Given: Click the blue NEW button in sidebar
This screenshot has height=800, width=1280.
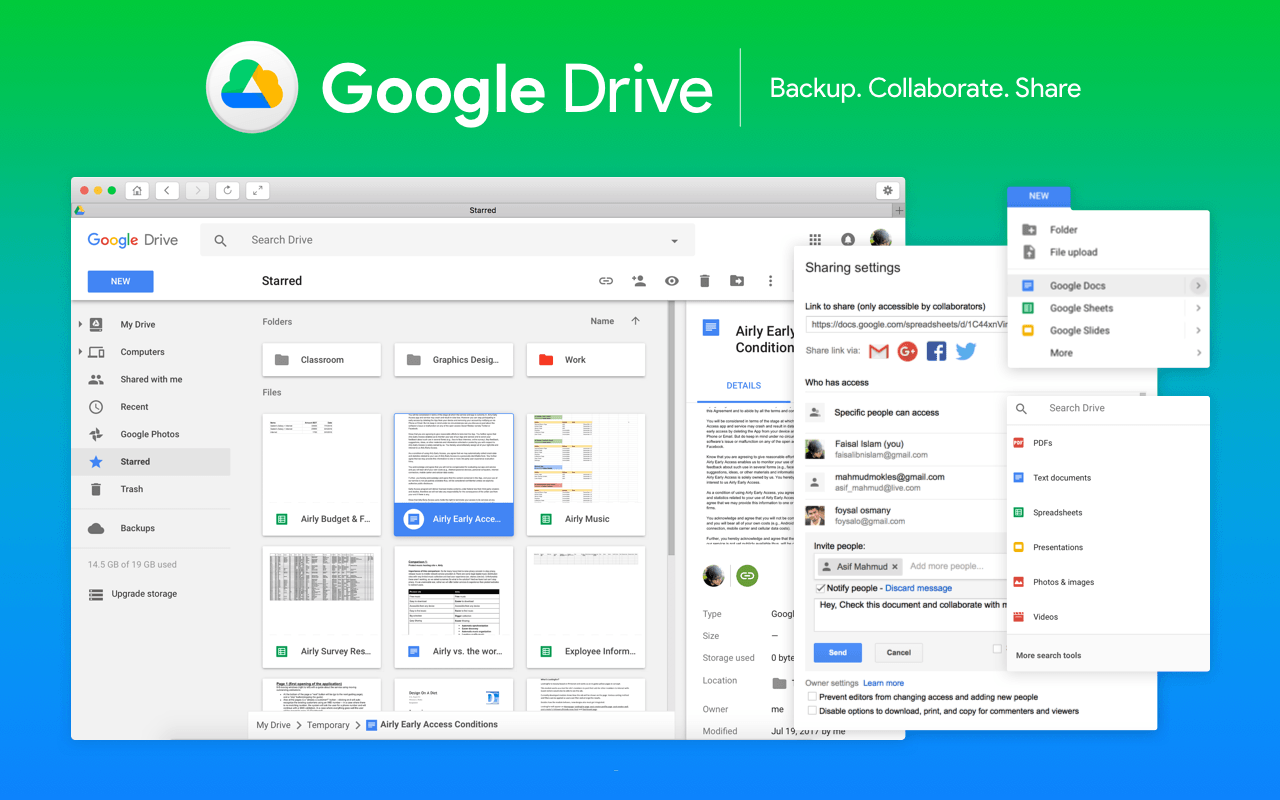Looking at the screenshot, I should click(120, 281).
